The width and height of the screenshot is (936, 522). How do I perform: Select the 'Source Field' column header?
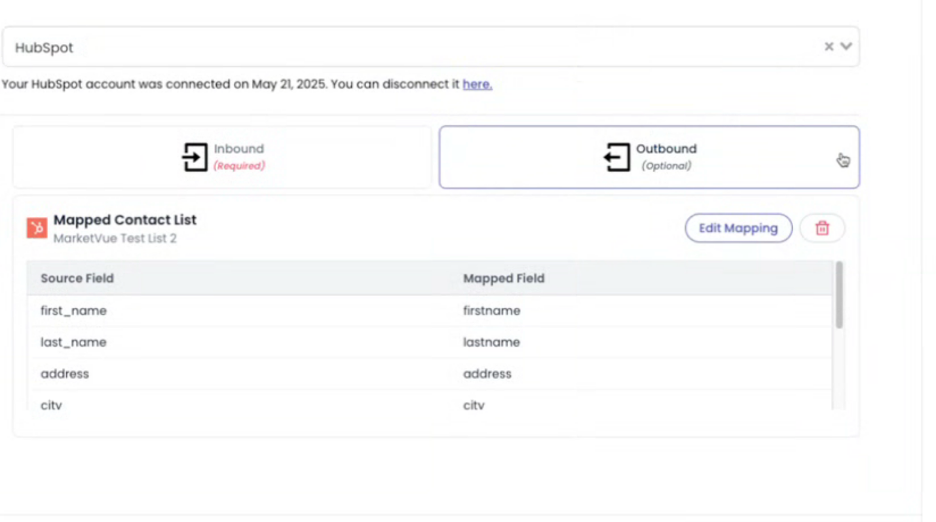tap(77, 278)
